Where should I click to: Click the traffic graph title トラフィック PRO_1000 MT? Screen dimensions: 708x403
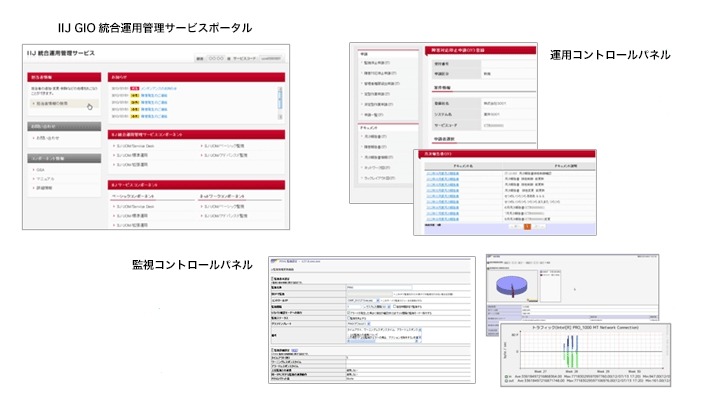pyautogui.click(x=585, y=328)
